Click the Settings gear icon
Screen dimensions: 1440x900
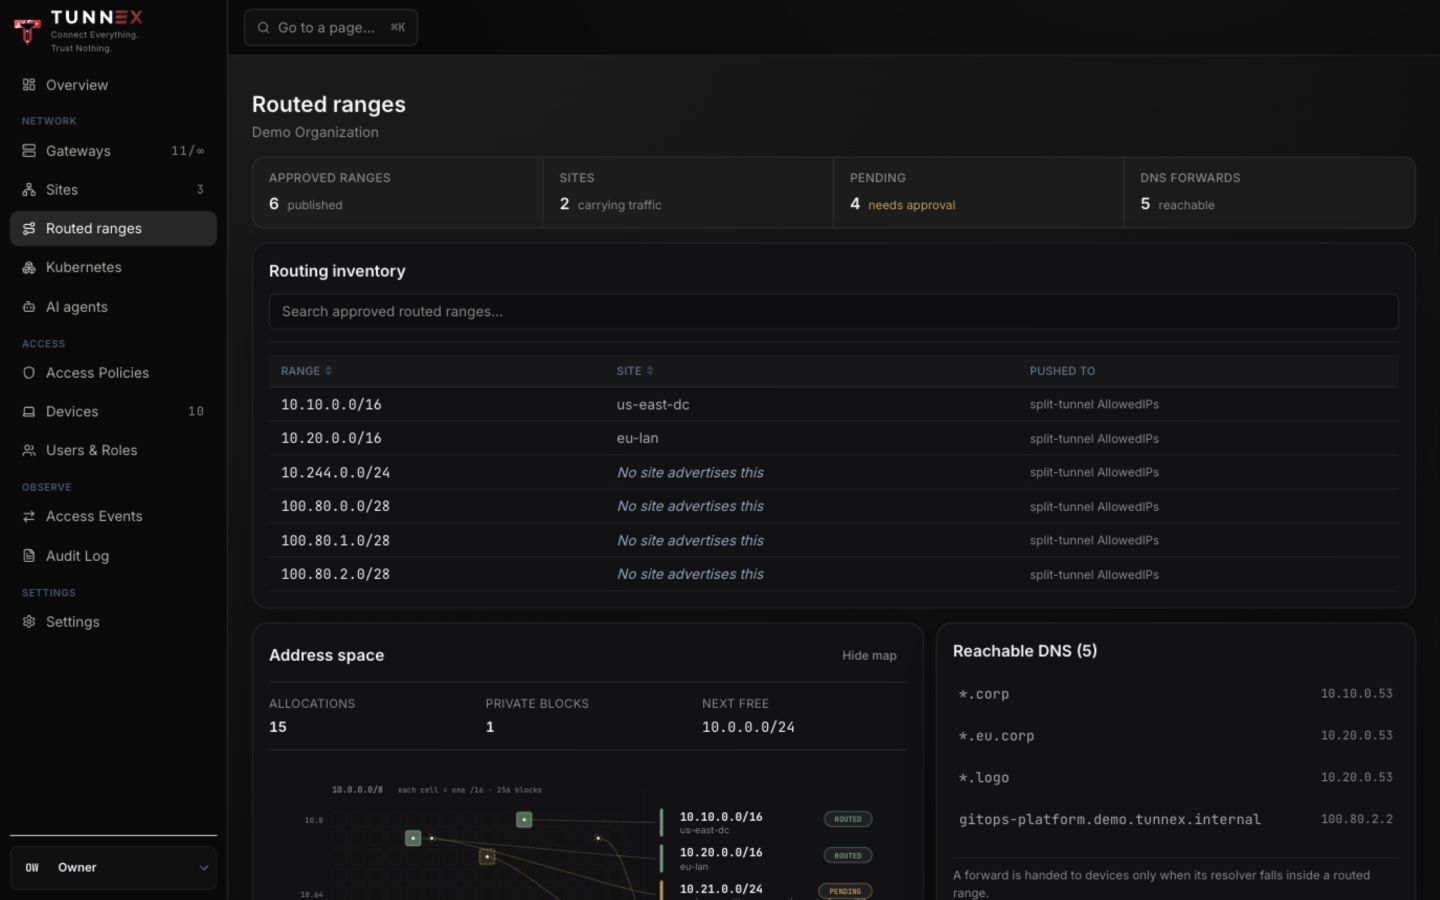[x=29, y=622]
